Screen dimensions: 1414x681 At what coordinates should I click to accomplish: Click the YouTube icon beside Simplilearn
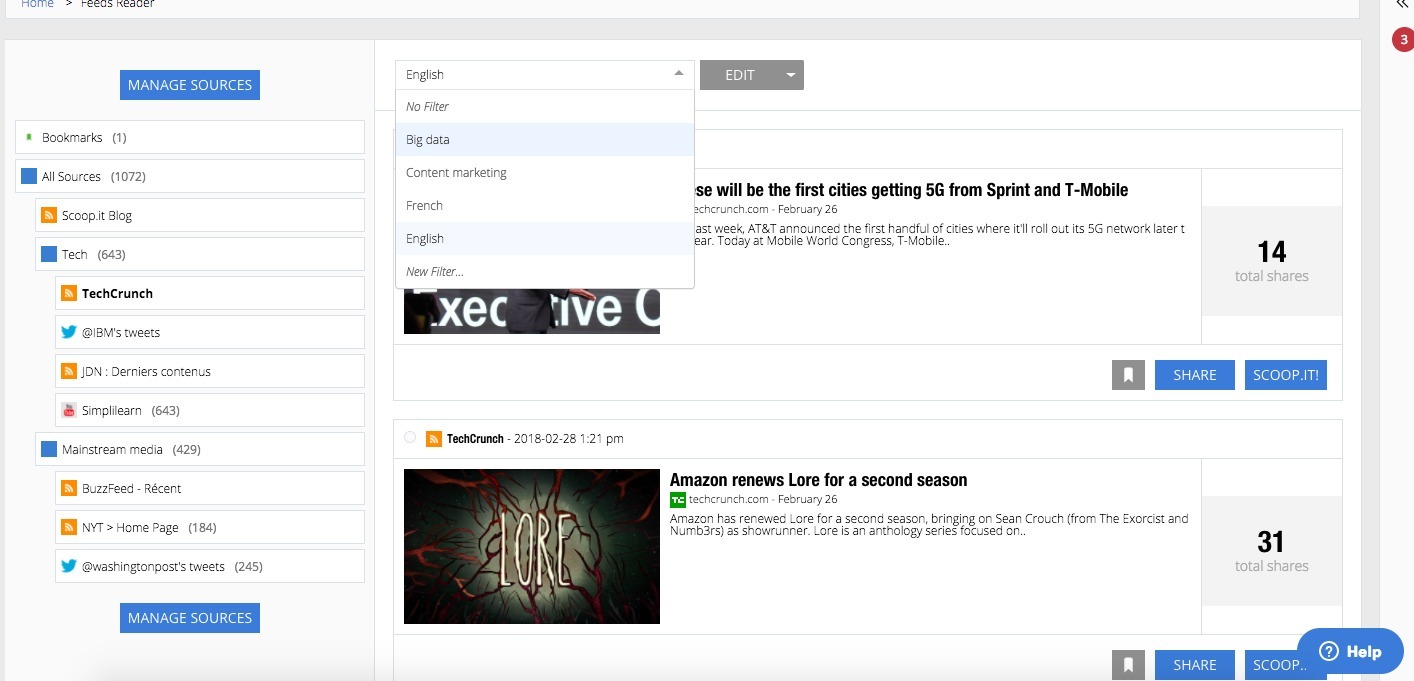point(69,410)
